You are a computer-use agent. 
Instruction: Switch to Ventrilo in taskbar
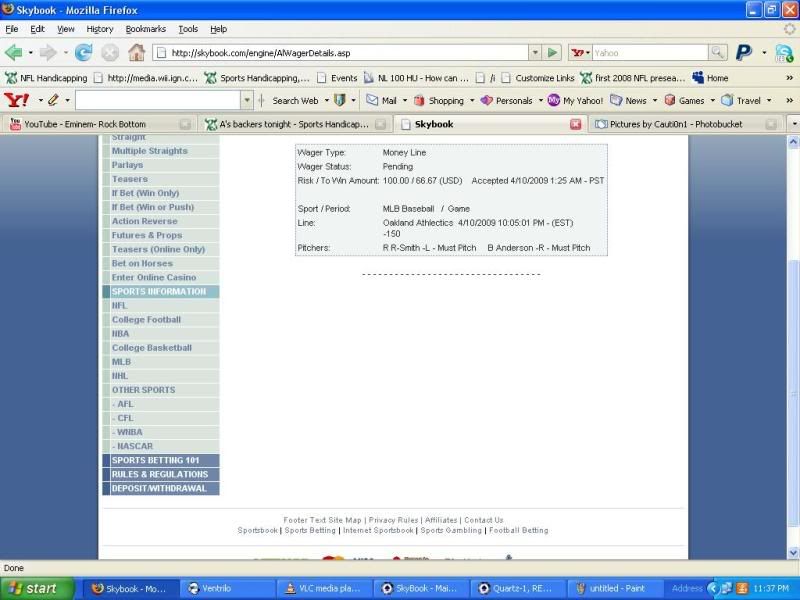pos(228,588)
